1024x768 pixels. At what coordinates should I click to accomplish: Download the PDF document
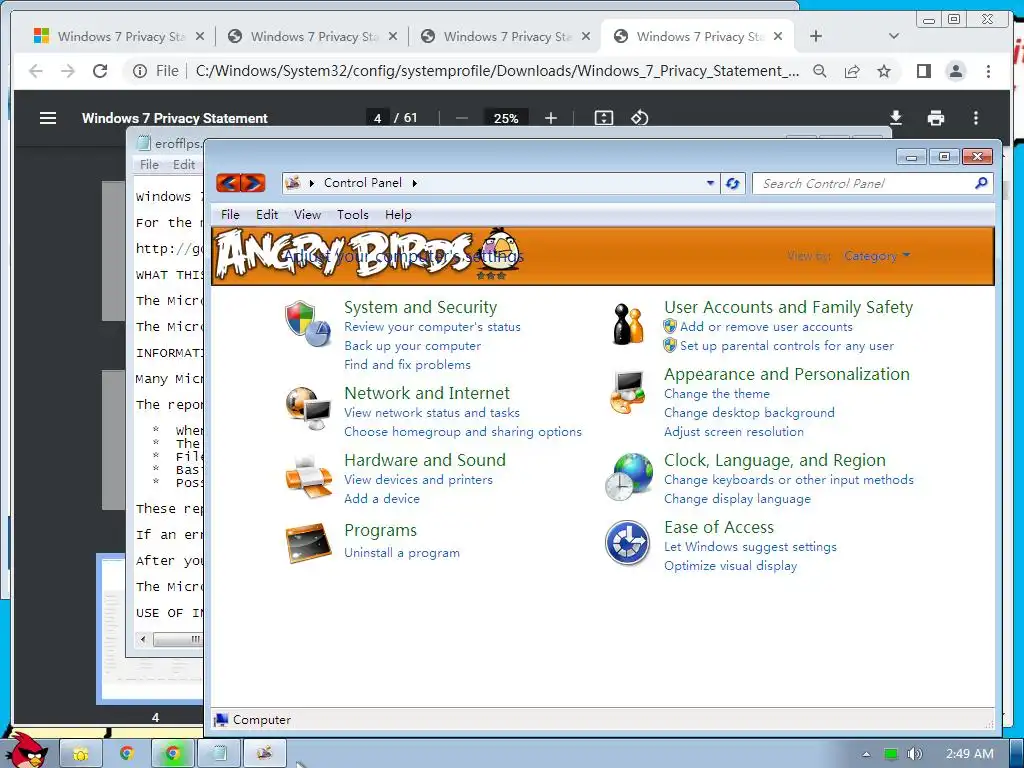(896, 118)
